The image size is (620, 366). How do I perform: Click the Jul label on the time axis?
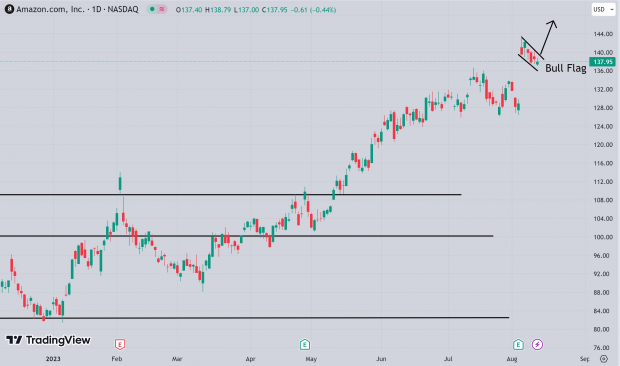(x=448, y=359)
